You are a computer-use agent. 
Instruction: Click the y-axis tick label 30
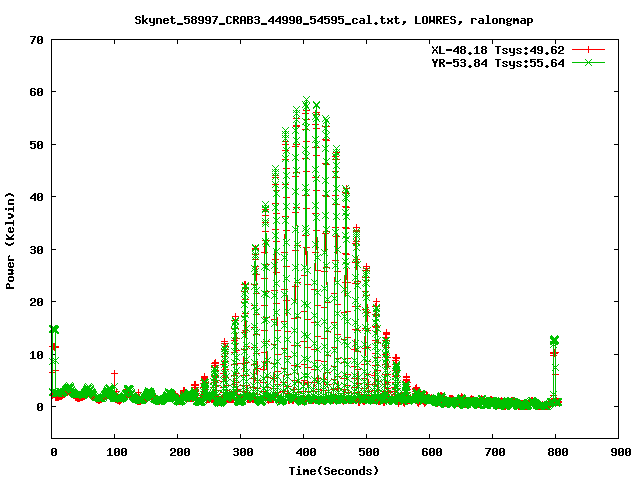coord(36,250)
